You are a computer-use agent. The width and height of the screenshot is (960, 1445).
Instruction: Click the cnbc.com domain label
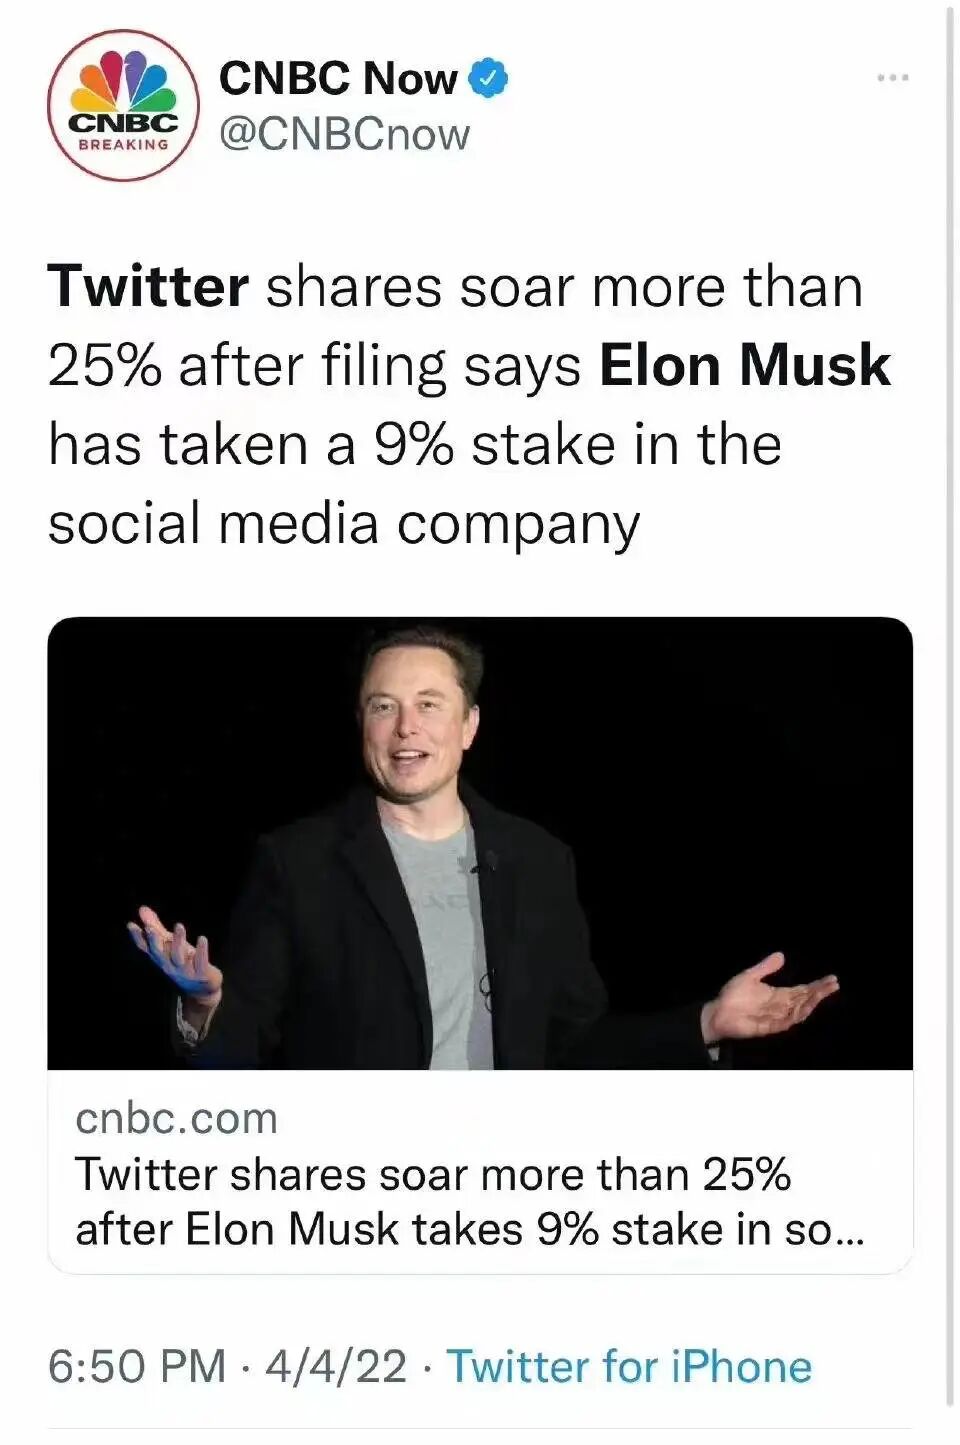point(176,1118)
